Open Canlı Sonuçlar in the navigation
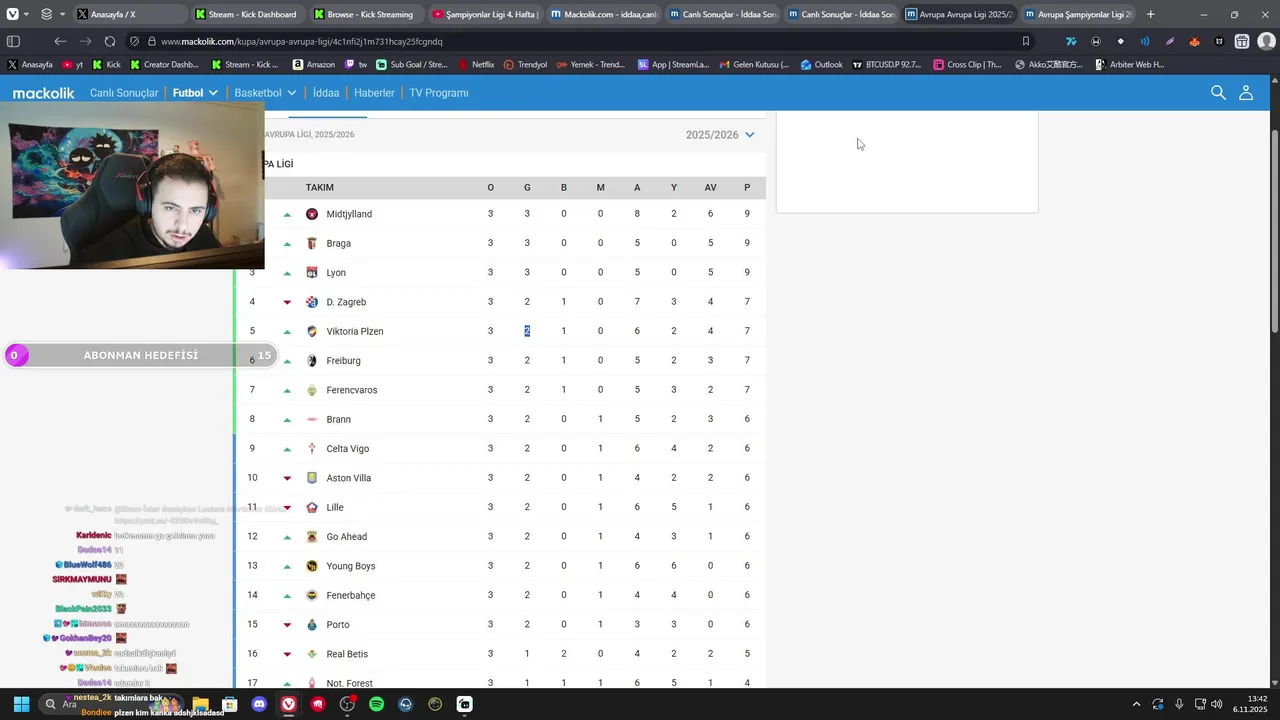Image resolution: width=1280 pixels, height=720 pixels. tap(124, 92)
